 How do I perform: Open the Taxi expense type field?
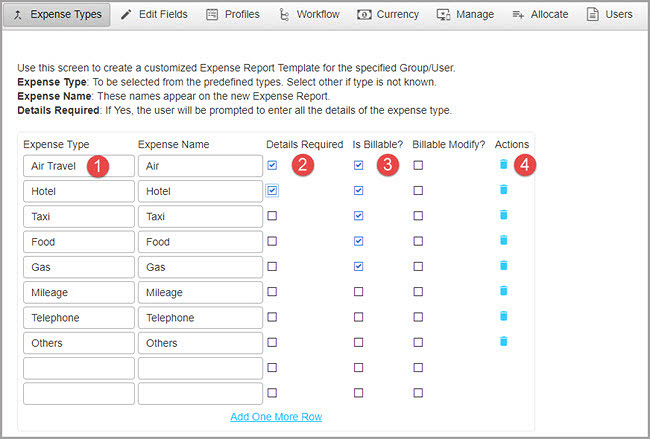tap(79, 216)
